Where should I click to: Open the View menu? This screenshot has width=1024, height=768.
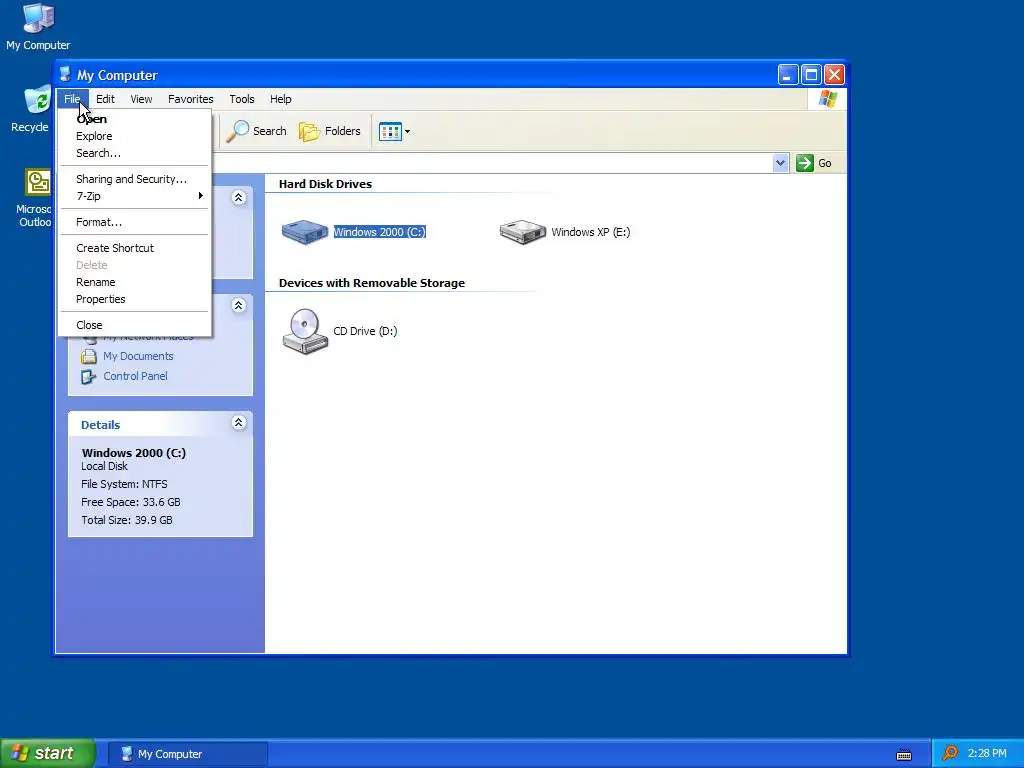point(141,99)
